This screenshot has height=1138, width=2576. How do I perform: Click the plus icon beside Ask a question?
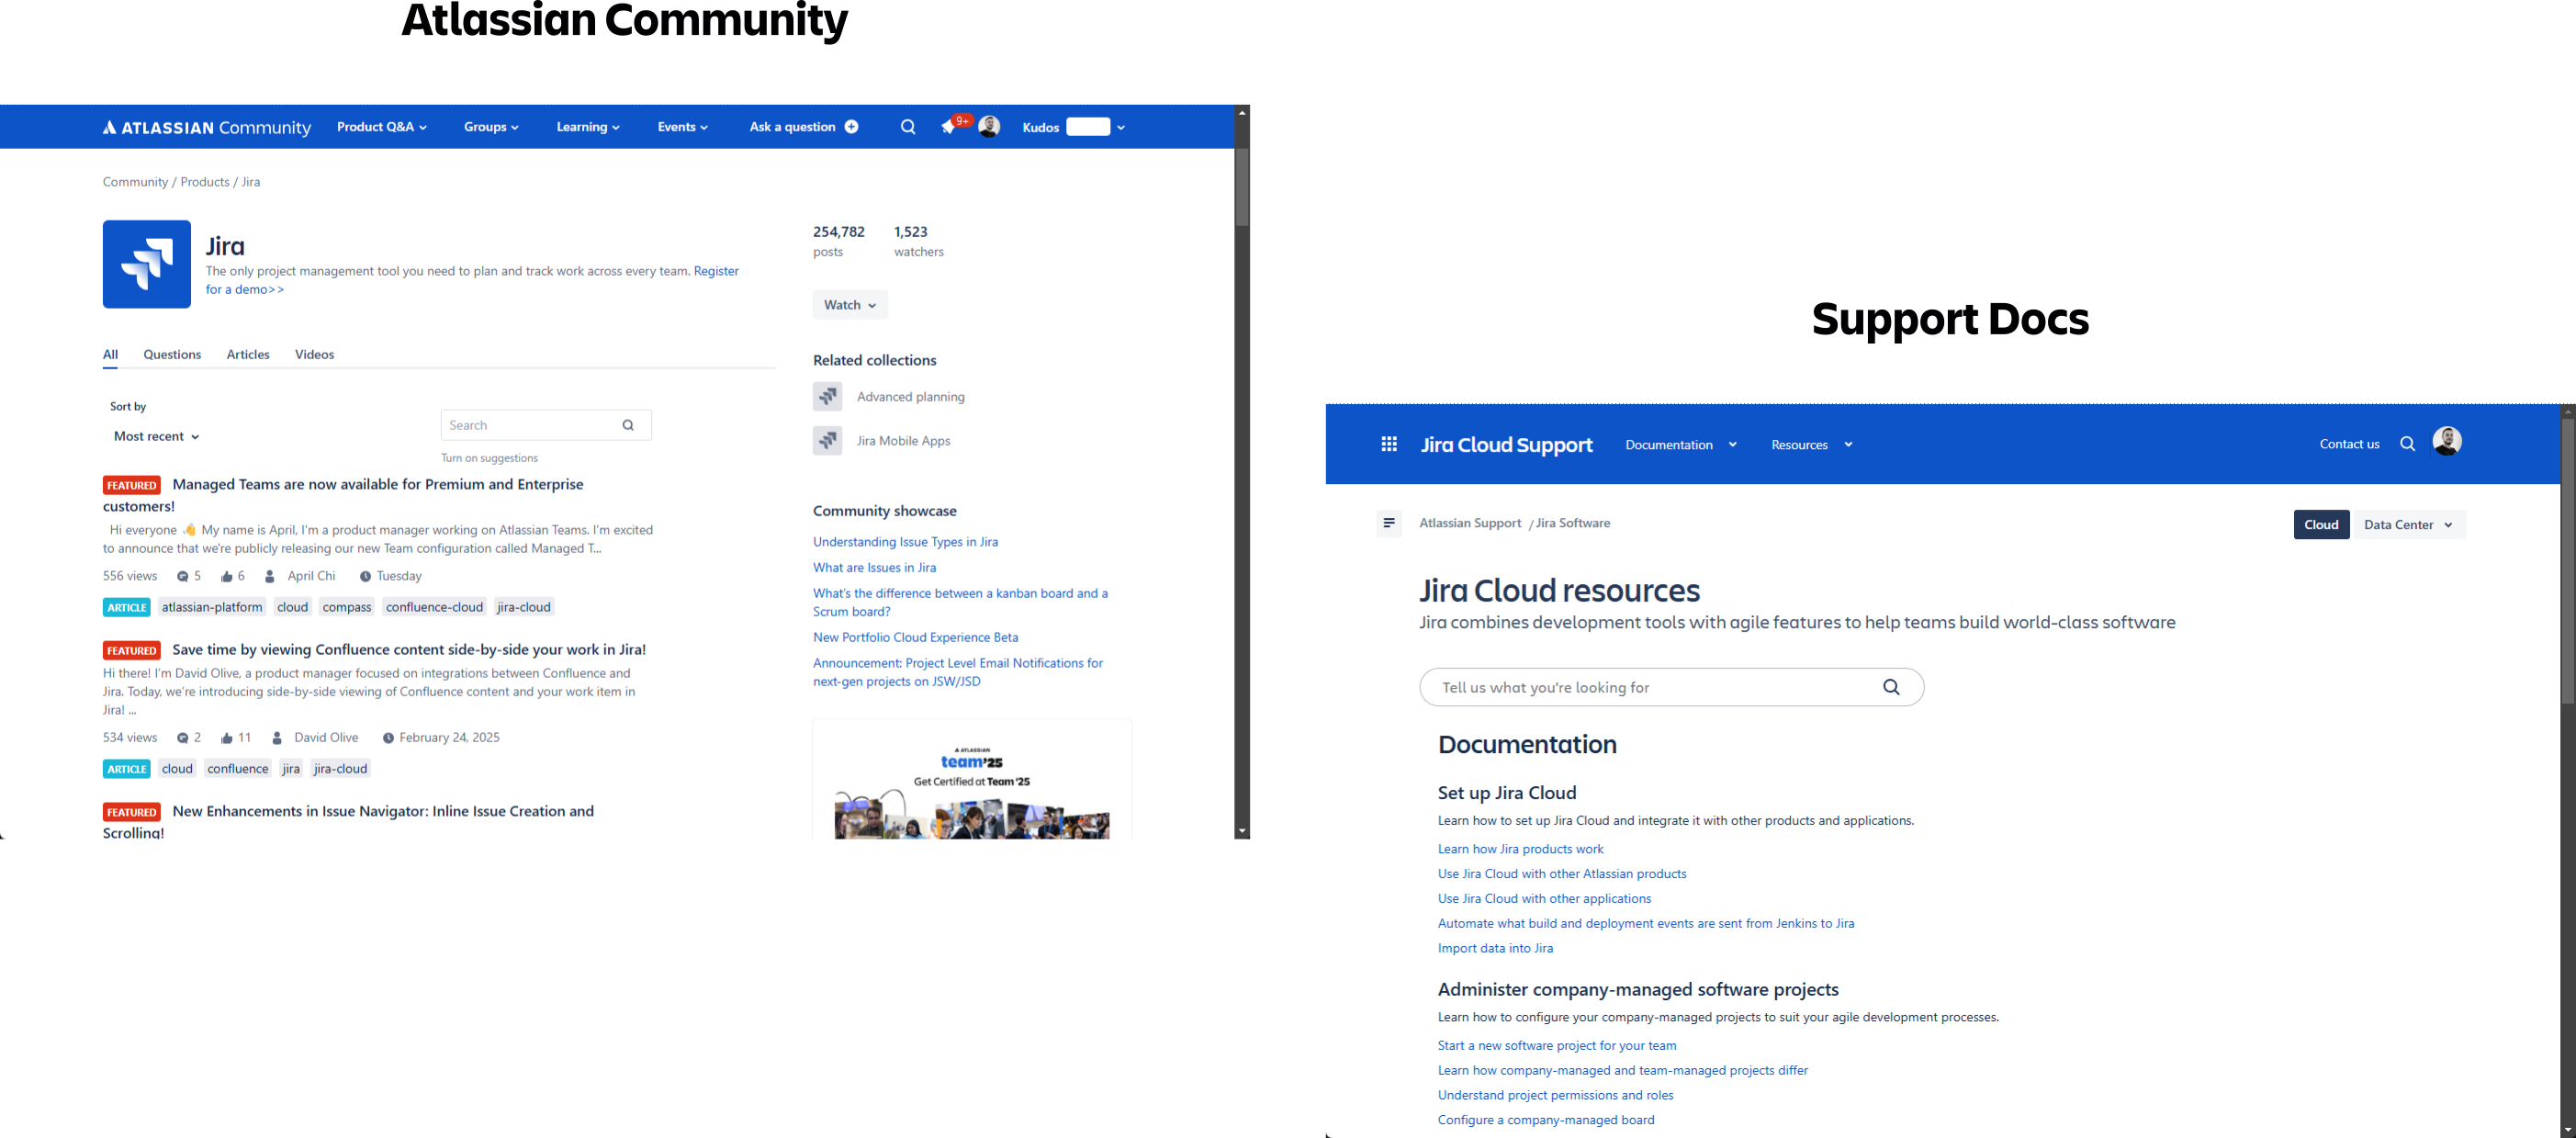[x=851, y=127]
